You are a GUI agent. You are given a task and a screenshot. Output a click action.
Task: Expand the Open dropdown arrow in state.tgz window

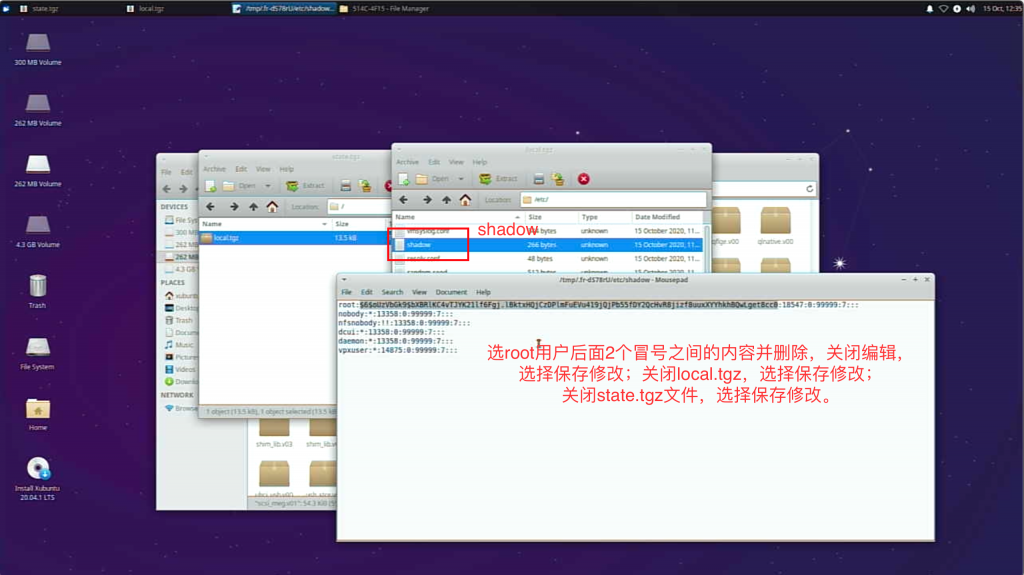coord(268,186)
